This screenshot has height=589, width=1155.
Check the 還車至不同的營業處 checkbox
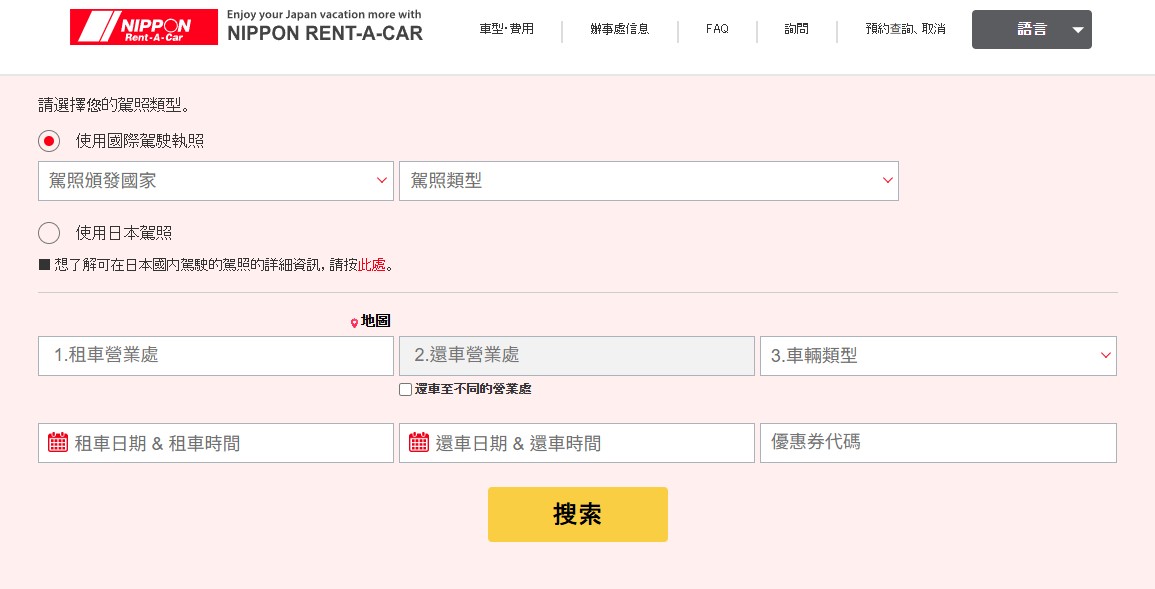[405, 389]
